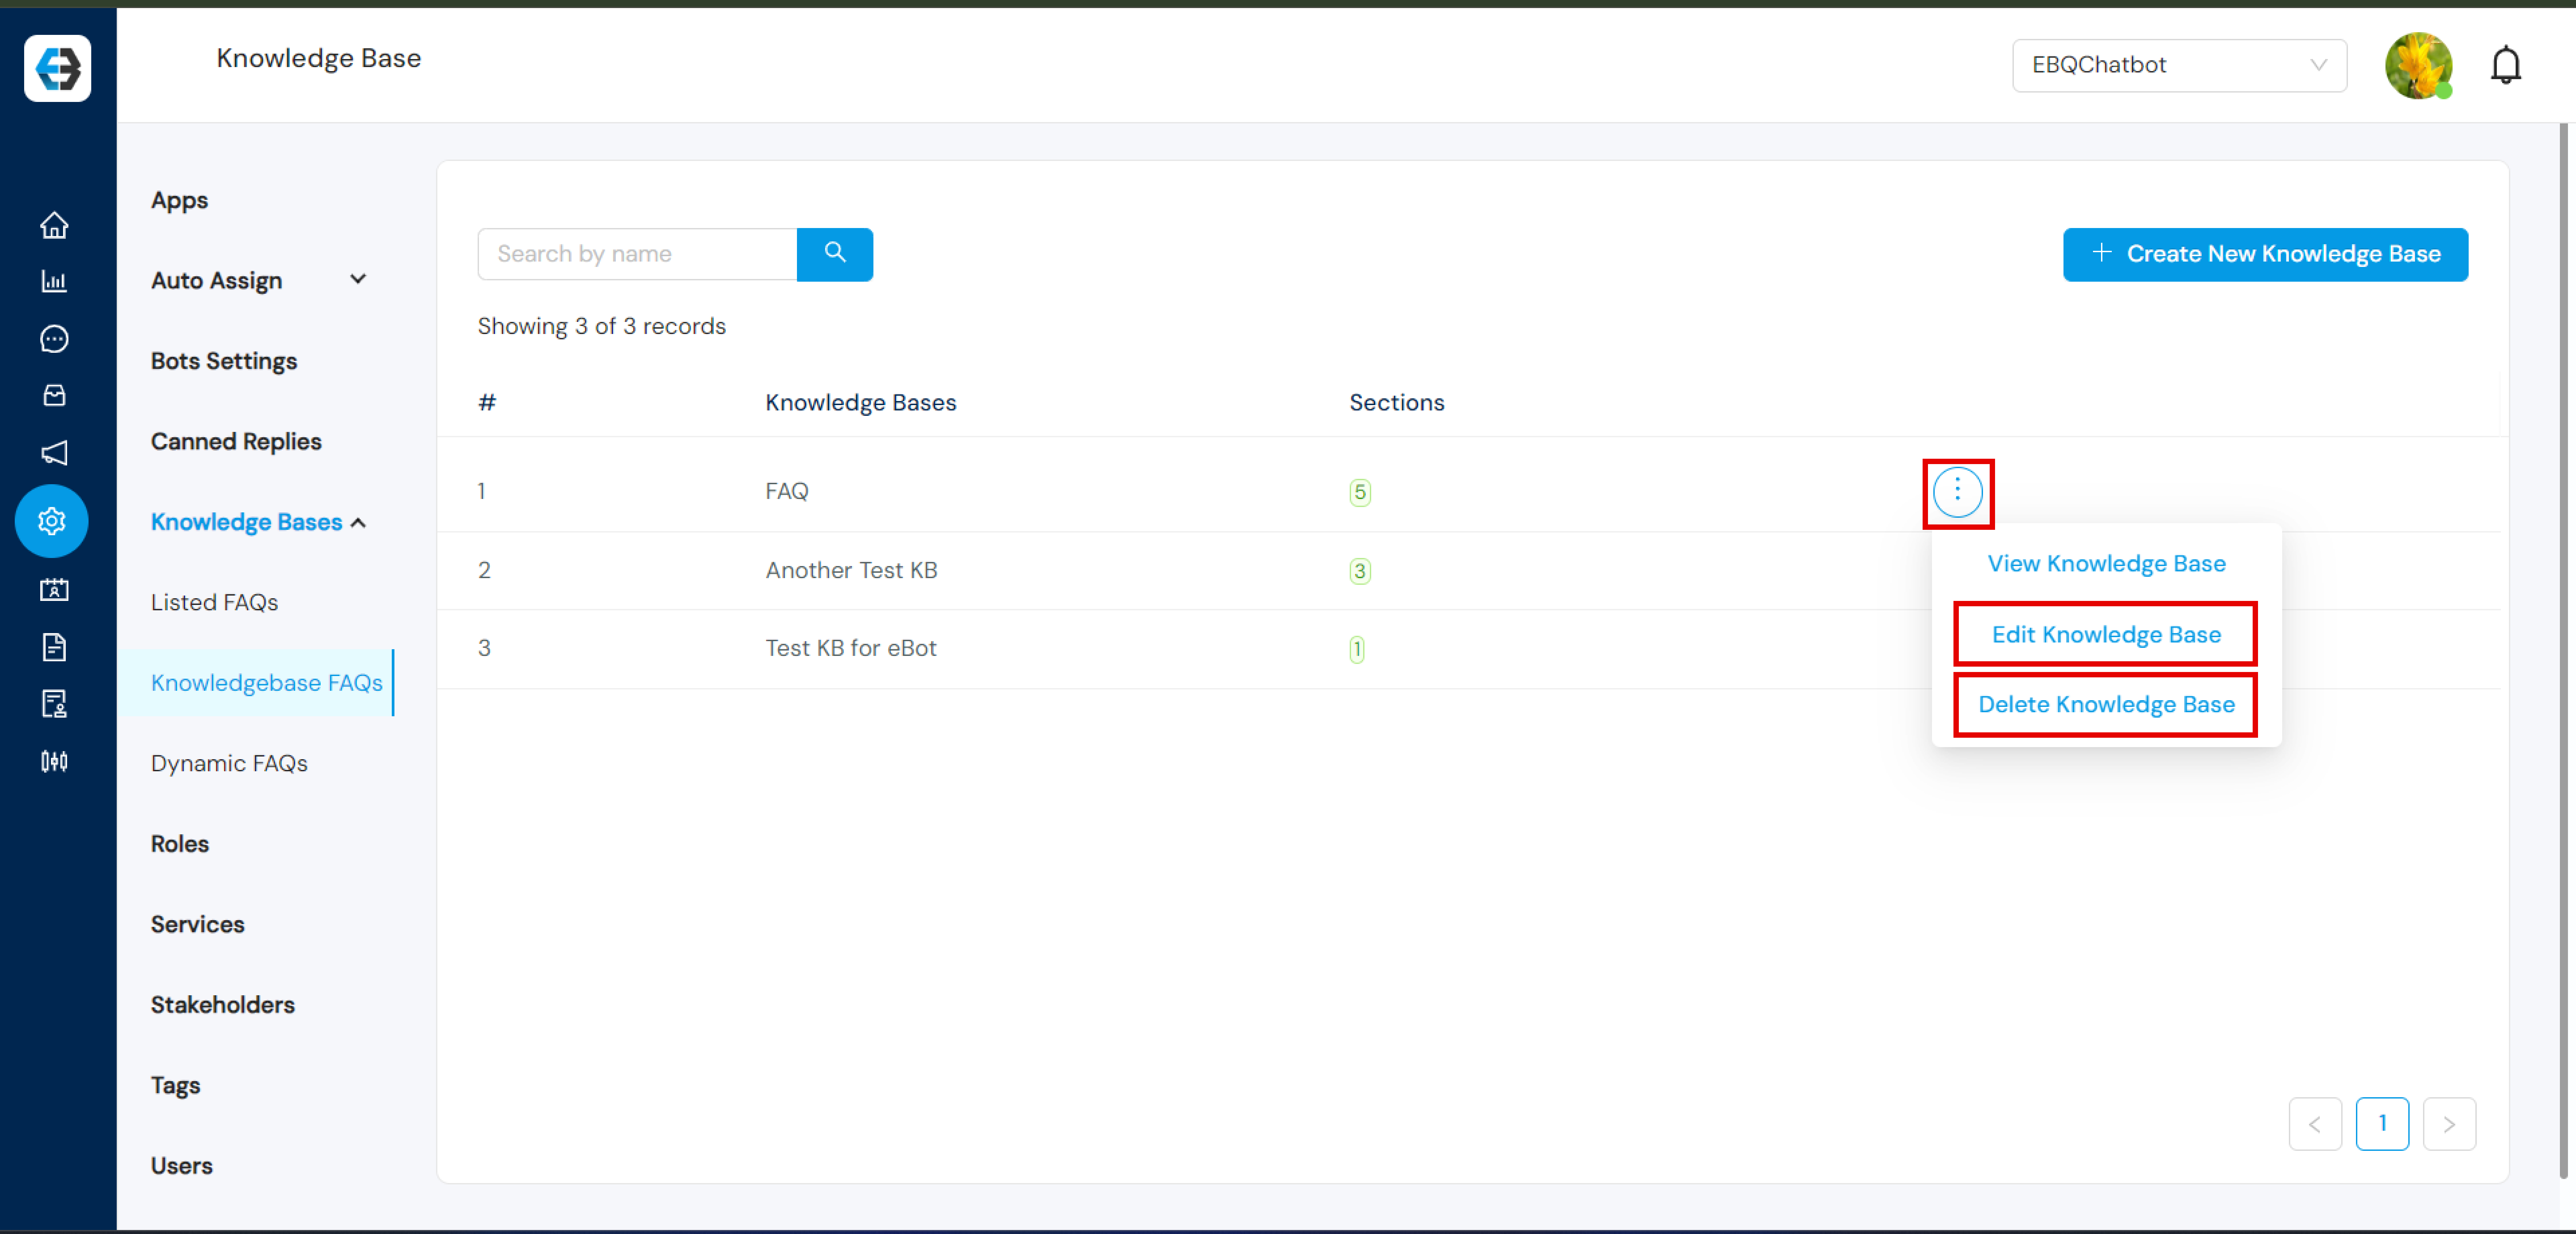Select the settings gear icon

(x=52, y=521)
